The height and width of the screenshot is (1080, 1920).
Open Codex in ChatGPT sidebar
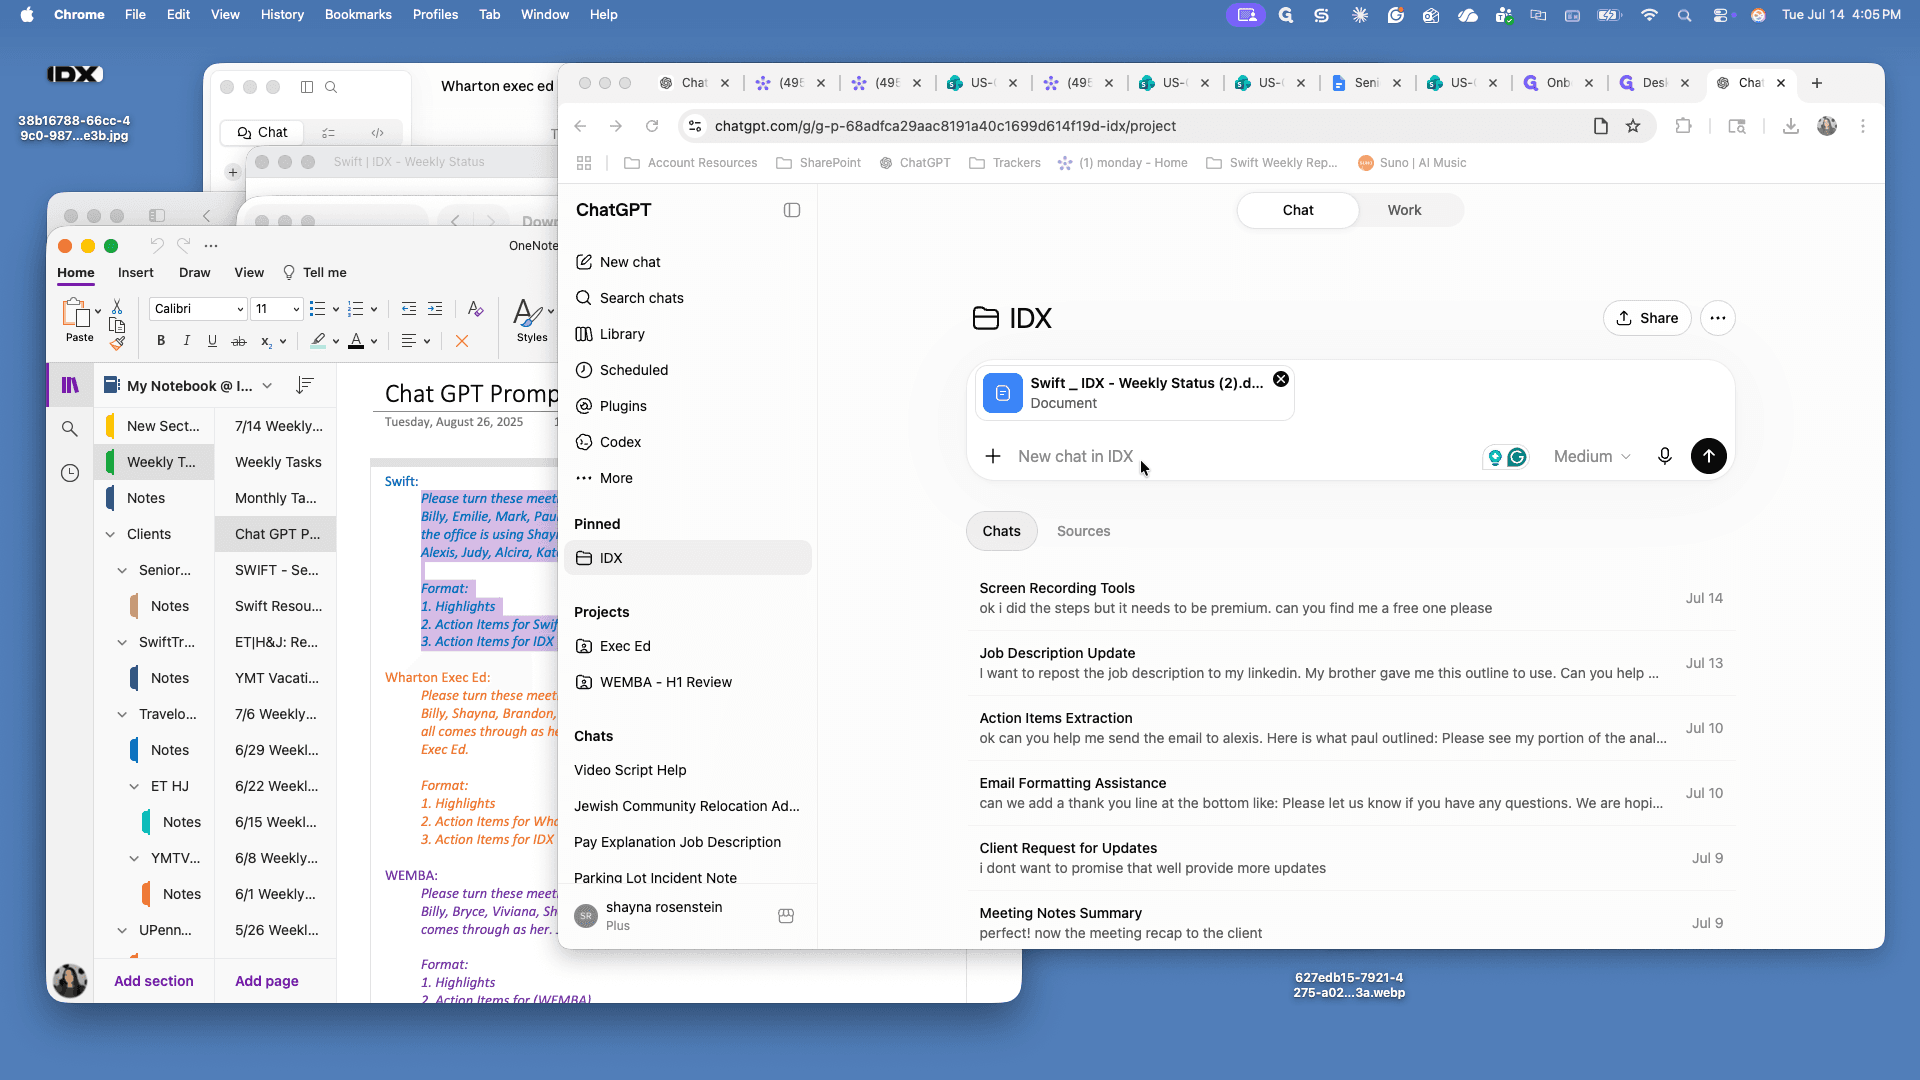688,442
